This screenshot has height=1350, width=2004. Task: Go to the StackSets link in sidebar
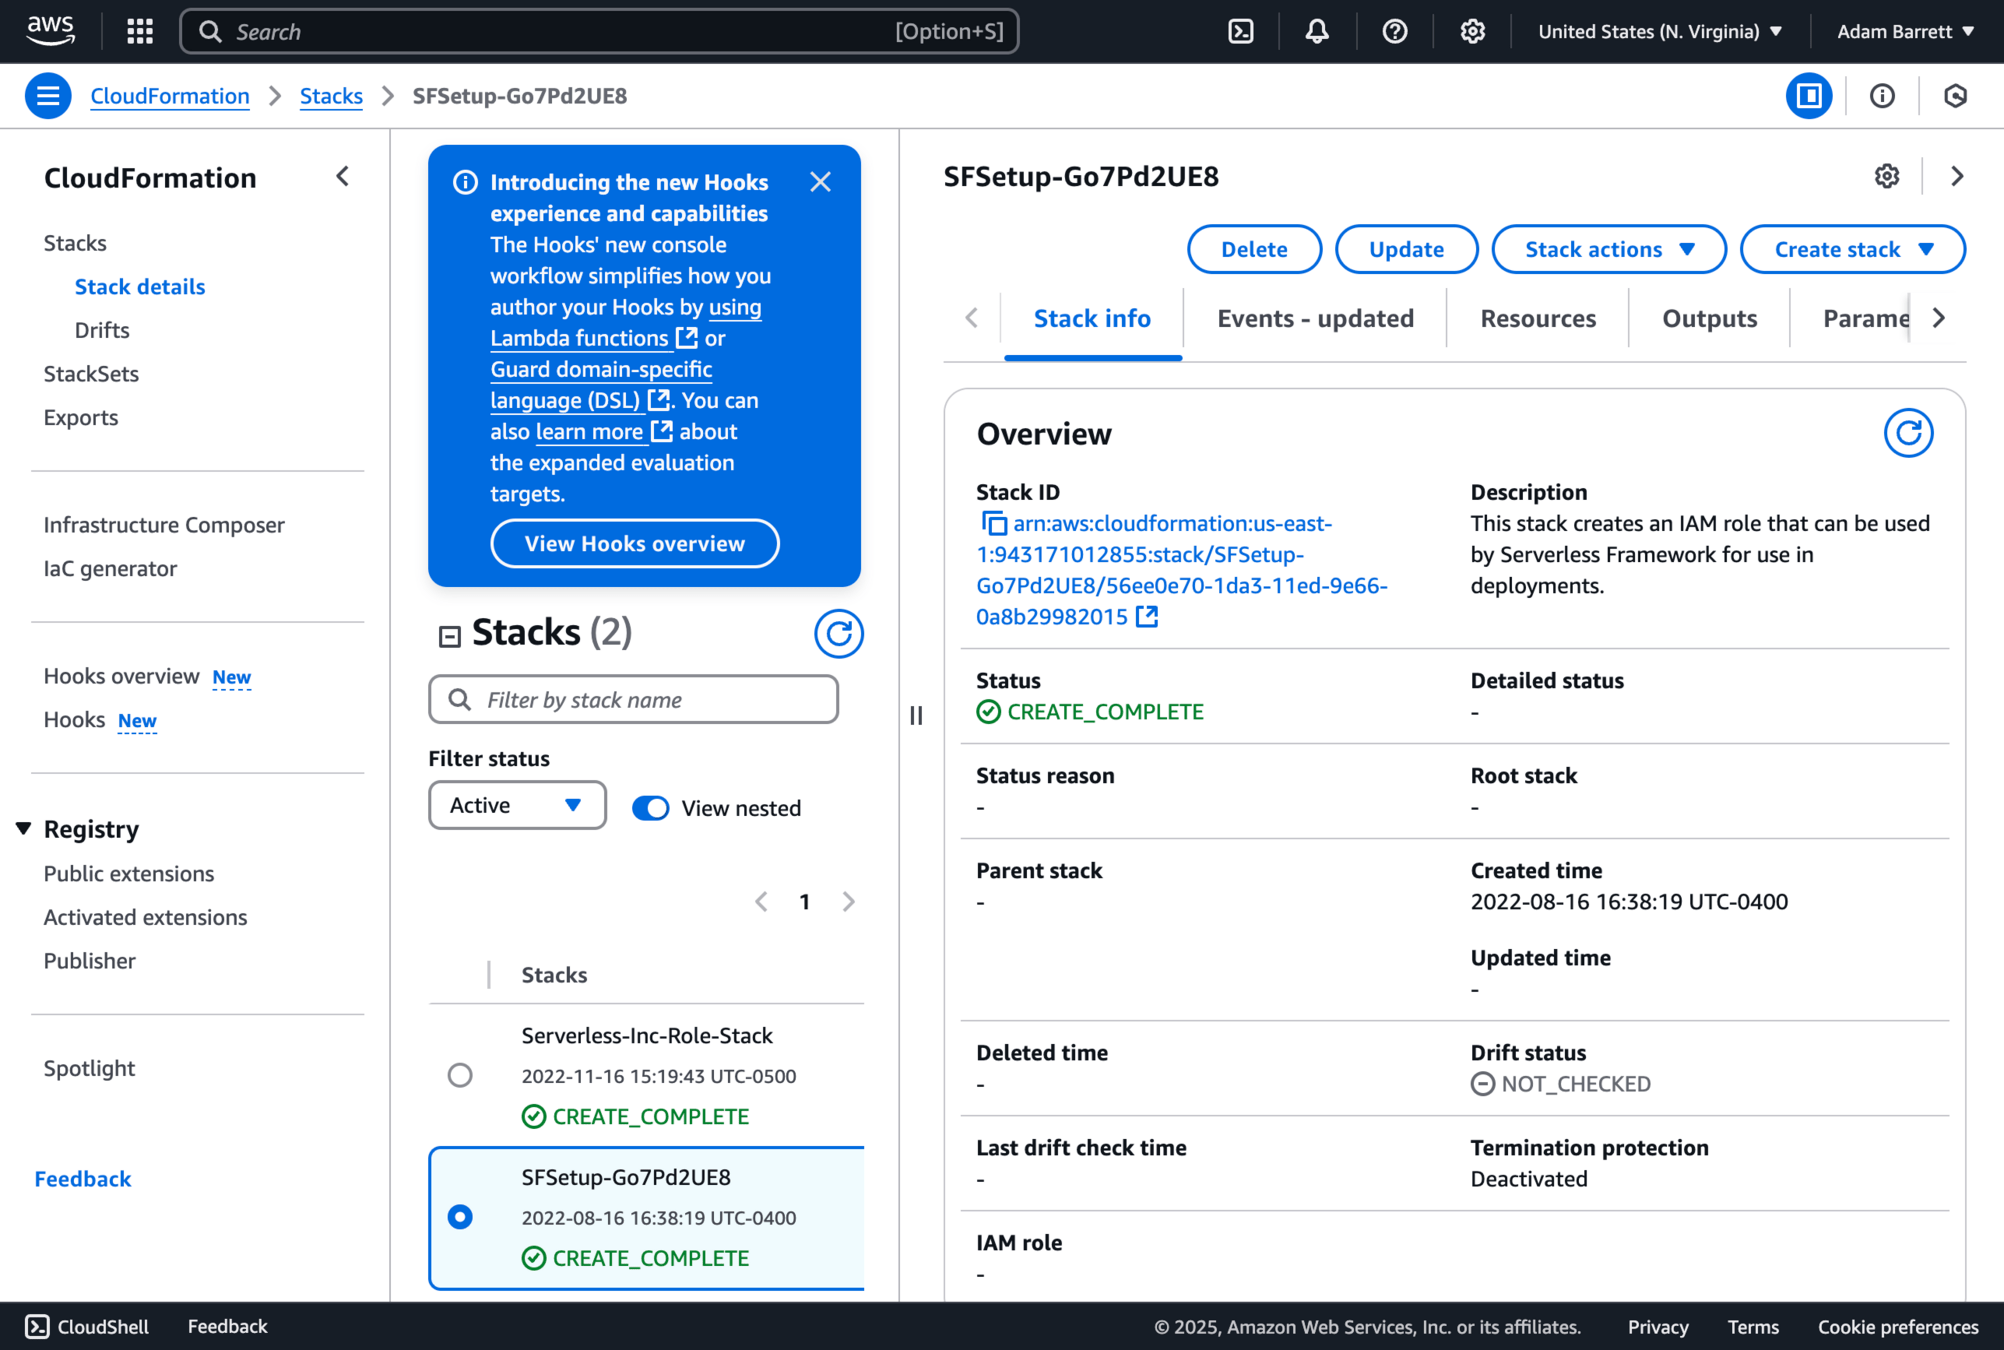point(91,374)
